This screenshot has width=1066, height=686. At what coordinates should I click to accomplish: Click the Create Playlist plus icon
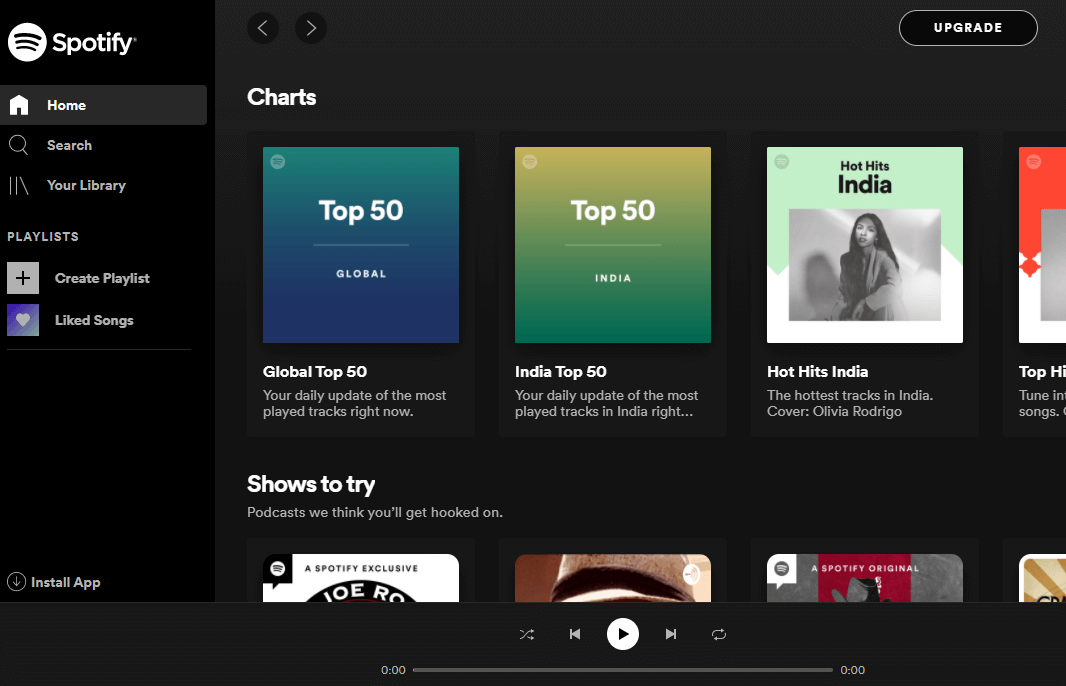pos(23,278)
